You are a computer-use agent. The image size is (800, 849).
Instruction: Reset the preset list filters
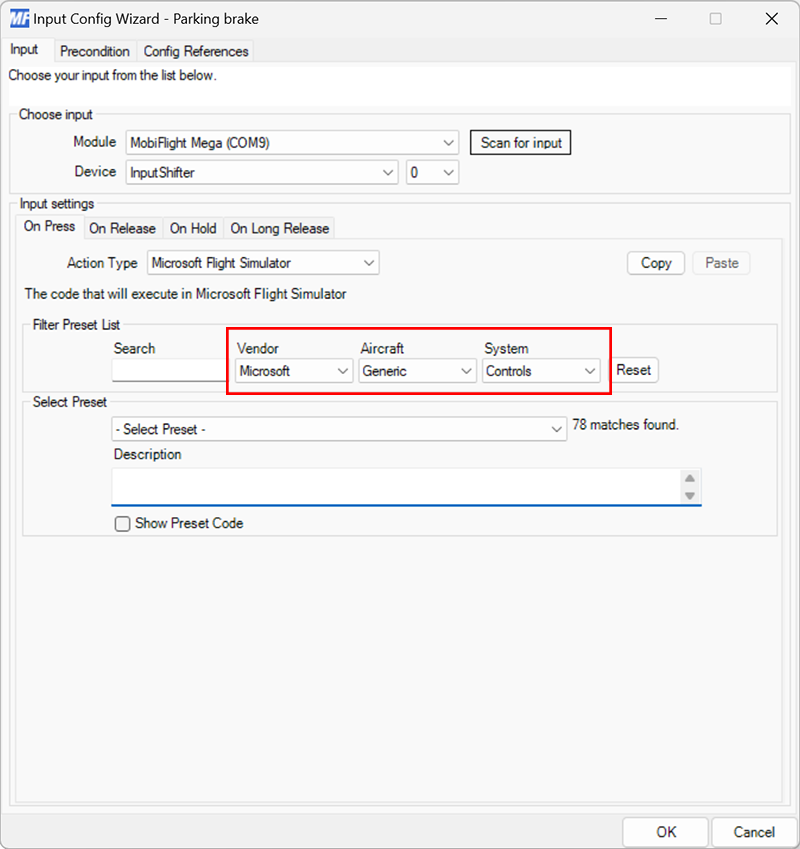click(634, 370)
